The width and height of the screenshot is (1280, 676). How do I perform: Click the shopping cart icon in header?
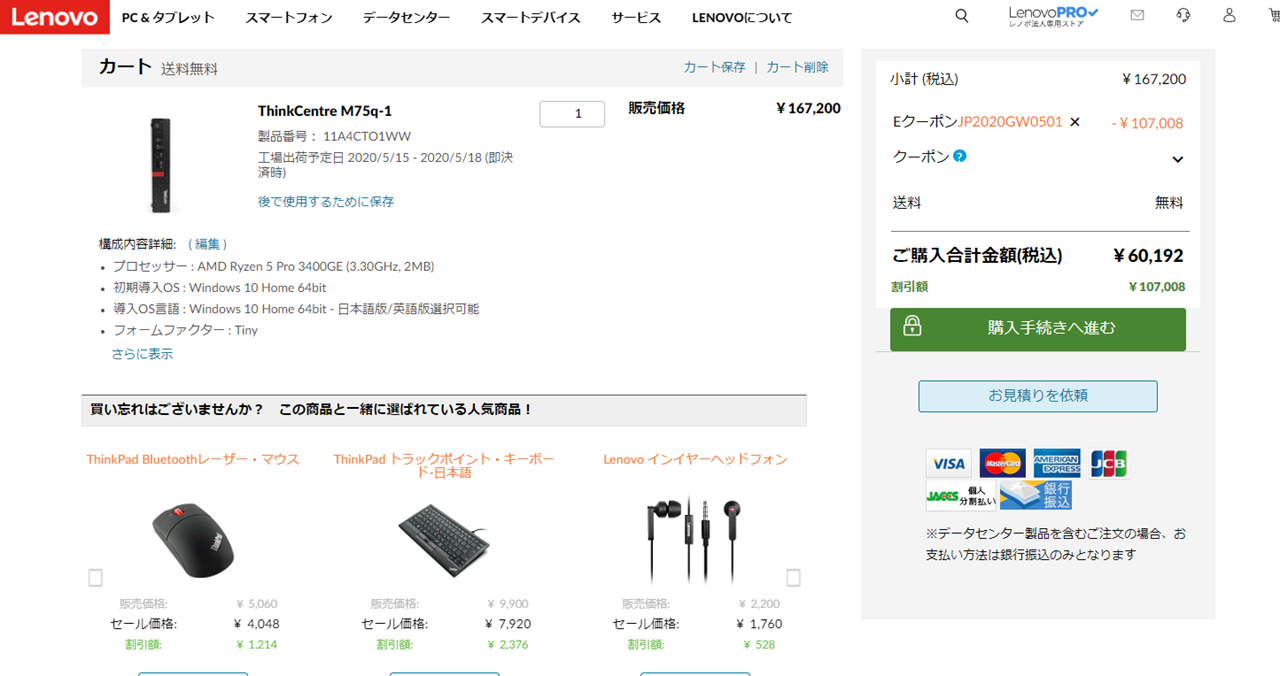1272,16
